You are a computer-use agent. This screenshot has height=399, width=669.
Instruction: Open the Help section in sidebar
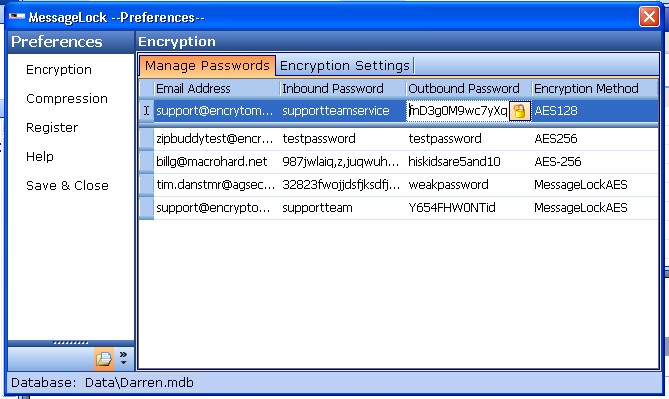coord(40,157)
